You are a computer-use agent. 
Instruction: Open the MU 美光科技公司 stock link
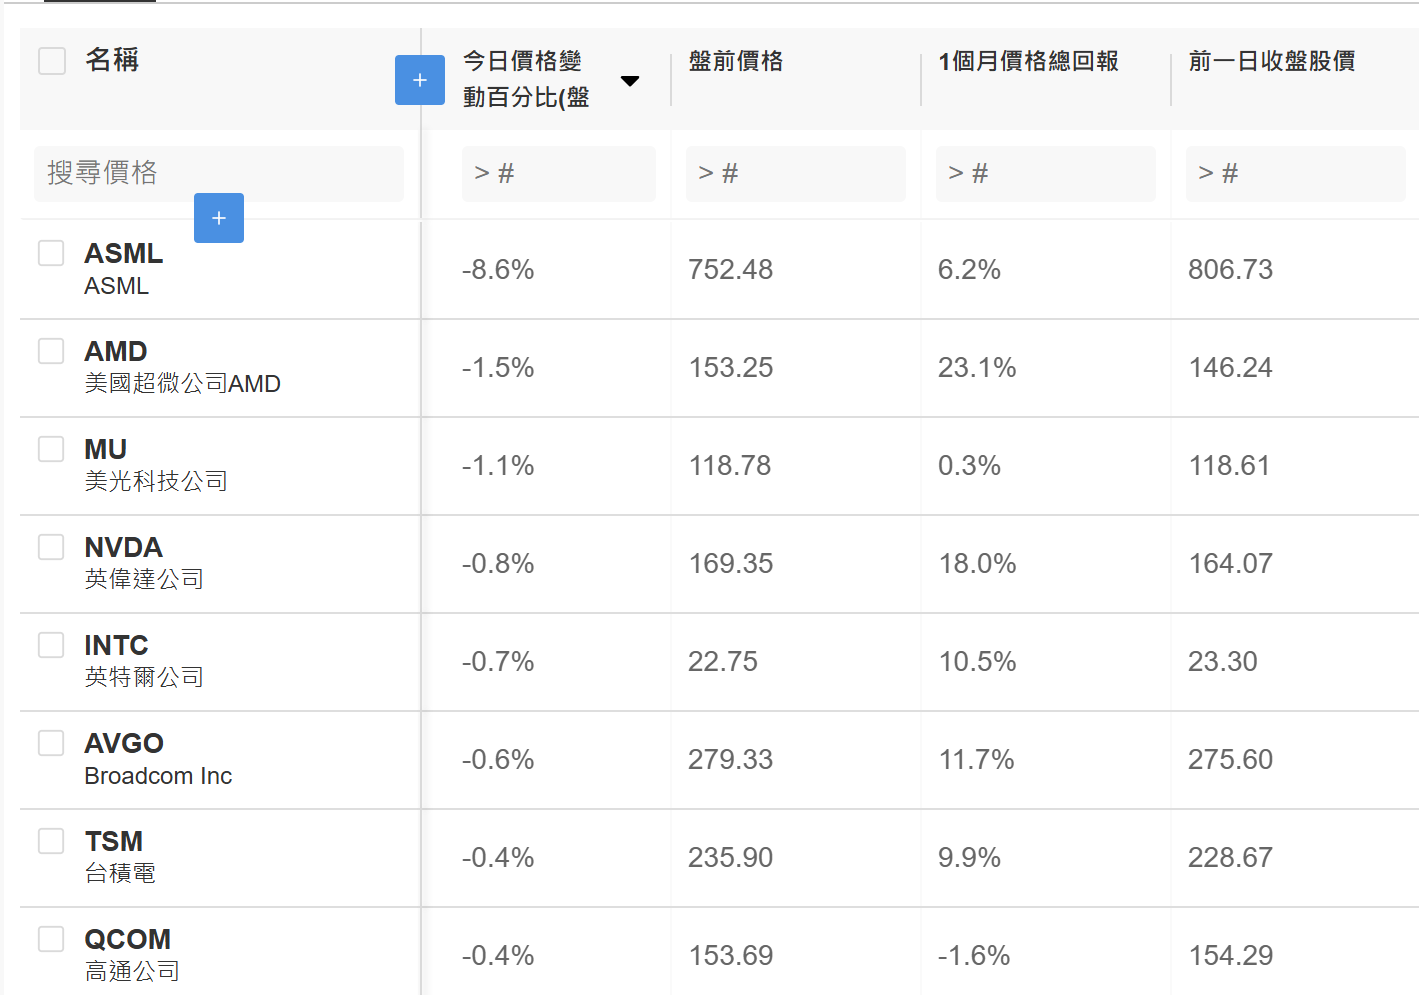(x=156, y=465)
